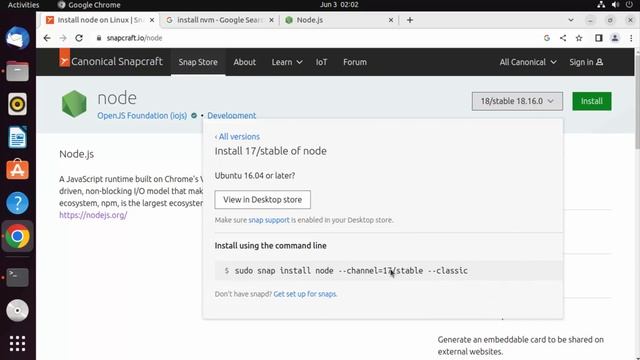Screen dimensions: 640x360
Task: Go back using the browser back arrow
Action: coord(47,38)
